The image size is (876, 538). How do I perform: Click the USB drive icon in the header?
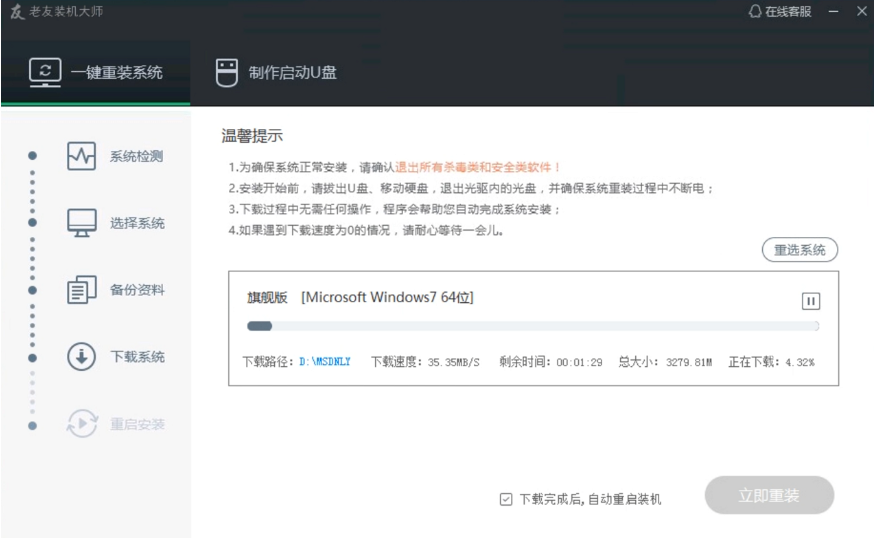click(x=227, y=73)
